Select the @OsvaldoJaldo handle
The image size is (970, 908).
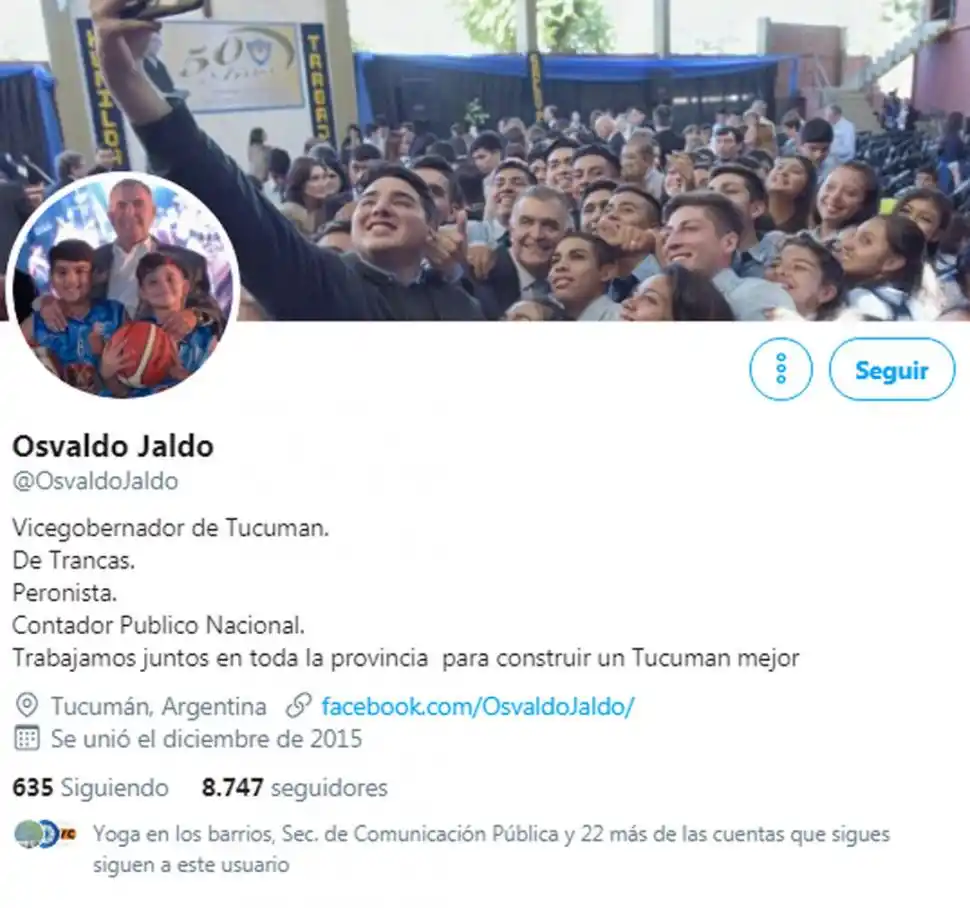[95, 481]
